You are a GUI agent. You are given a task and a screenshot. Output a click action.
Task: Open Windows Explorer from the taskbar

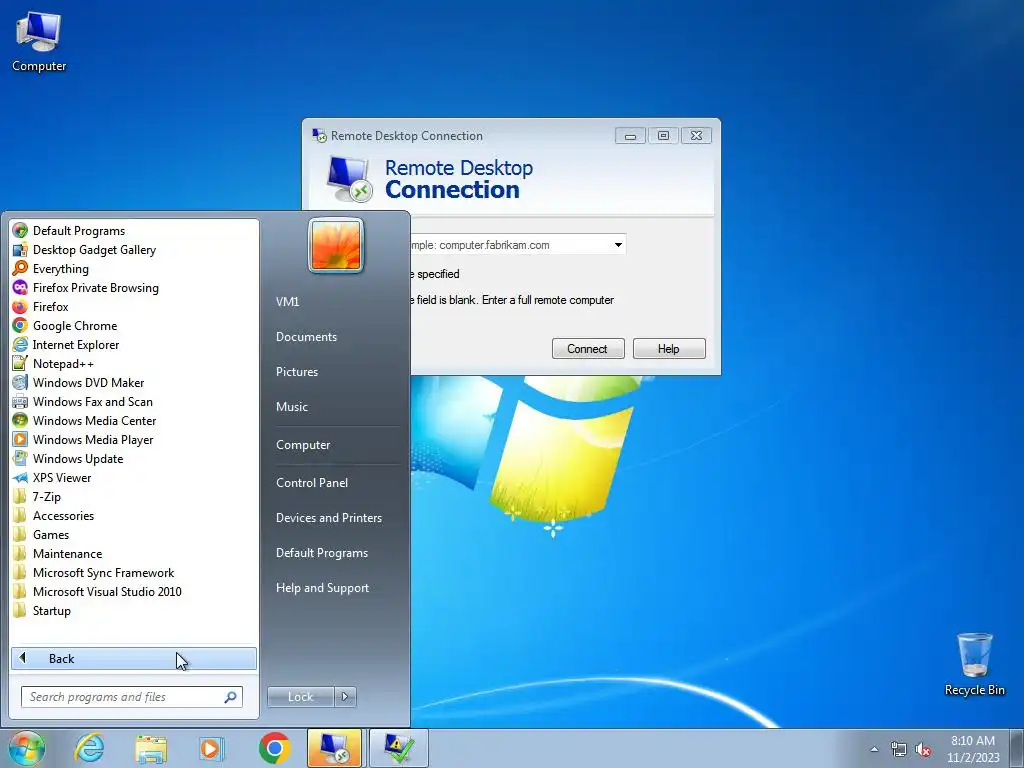[x=151, y=748]
